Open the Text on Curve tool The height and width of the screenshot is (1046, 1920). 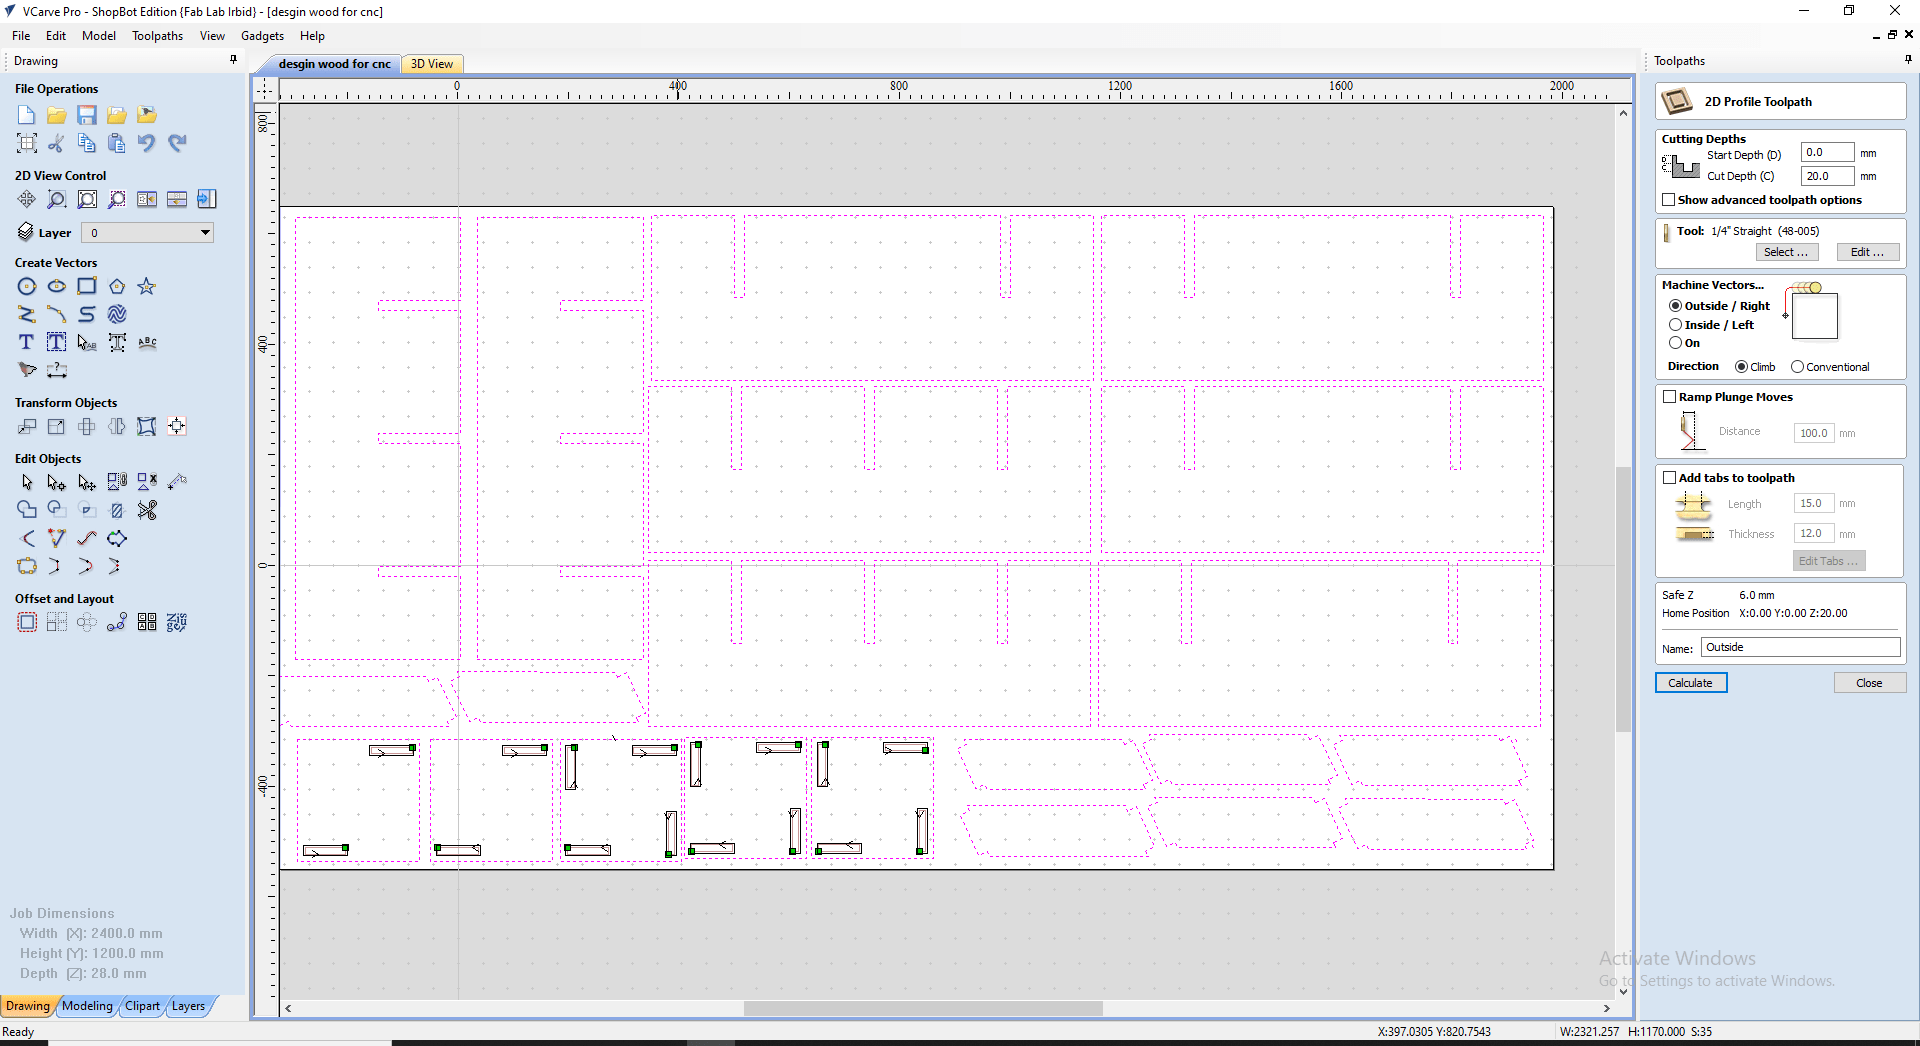coord(147,342)
